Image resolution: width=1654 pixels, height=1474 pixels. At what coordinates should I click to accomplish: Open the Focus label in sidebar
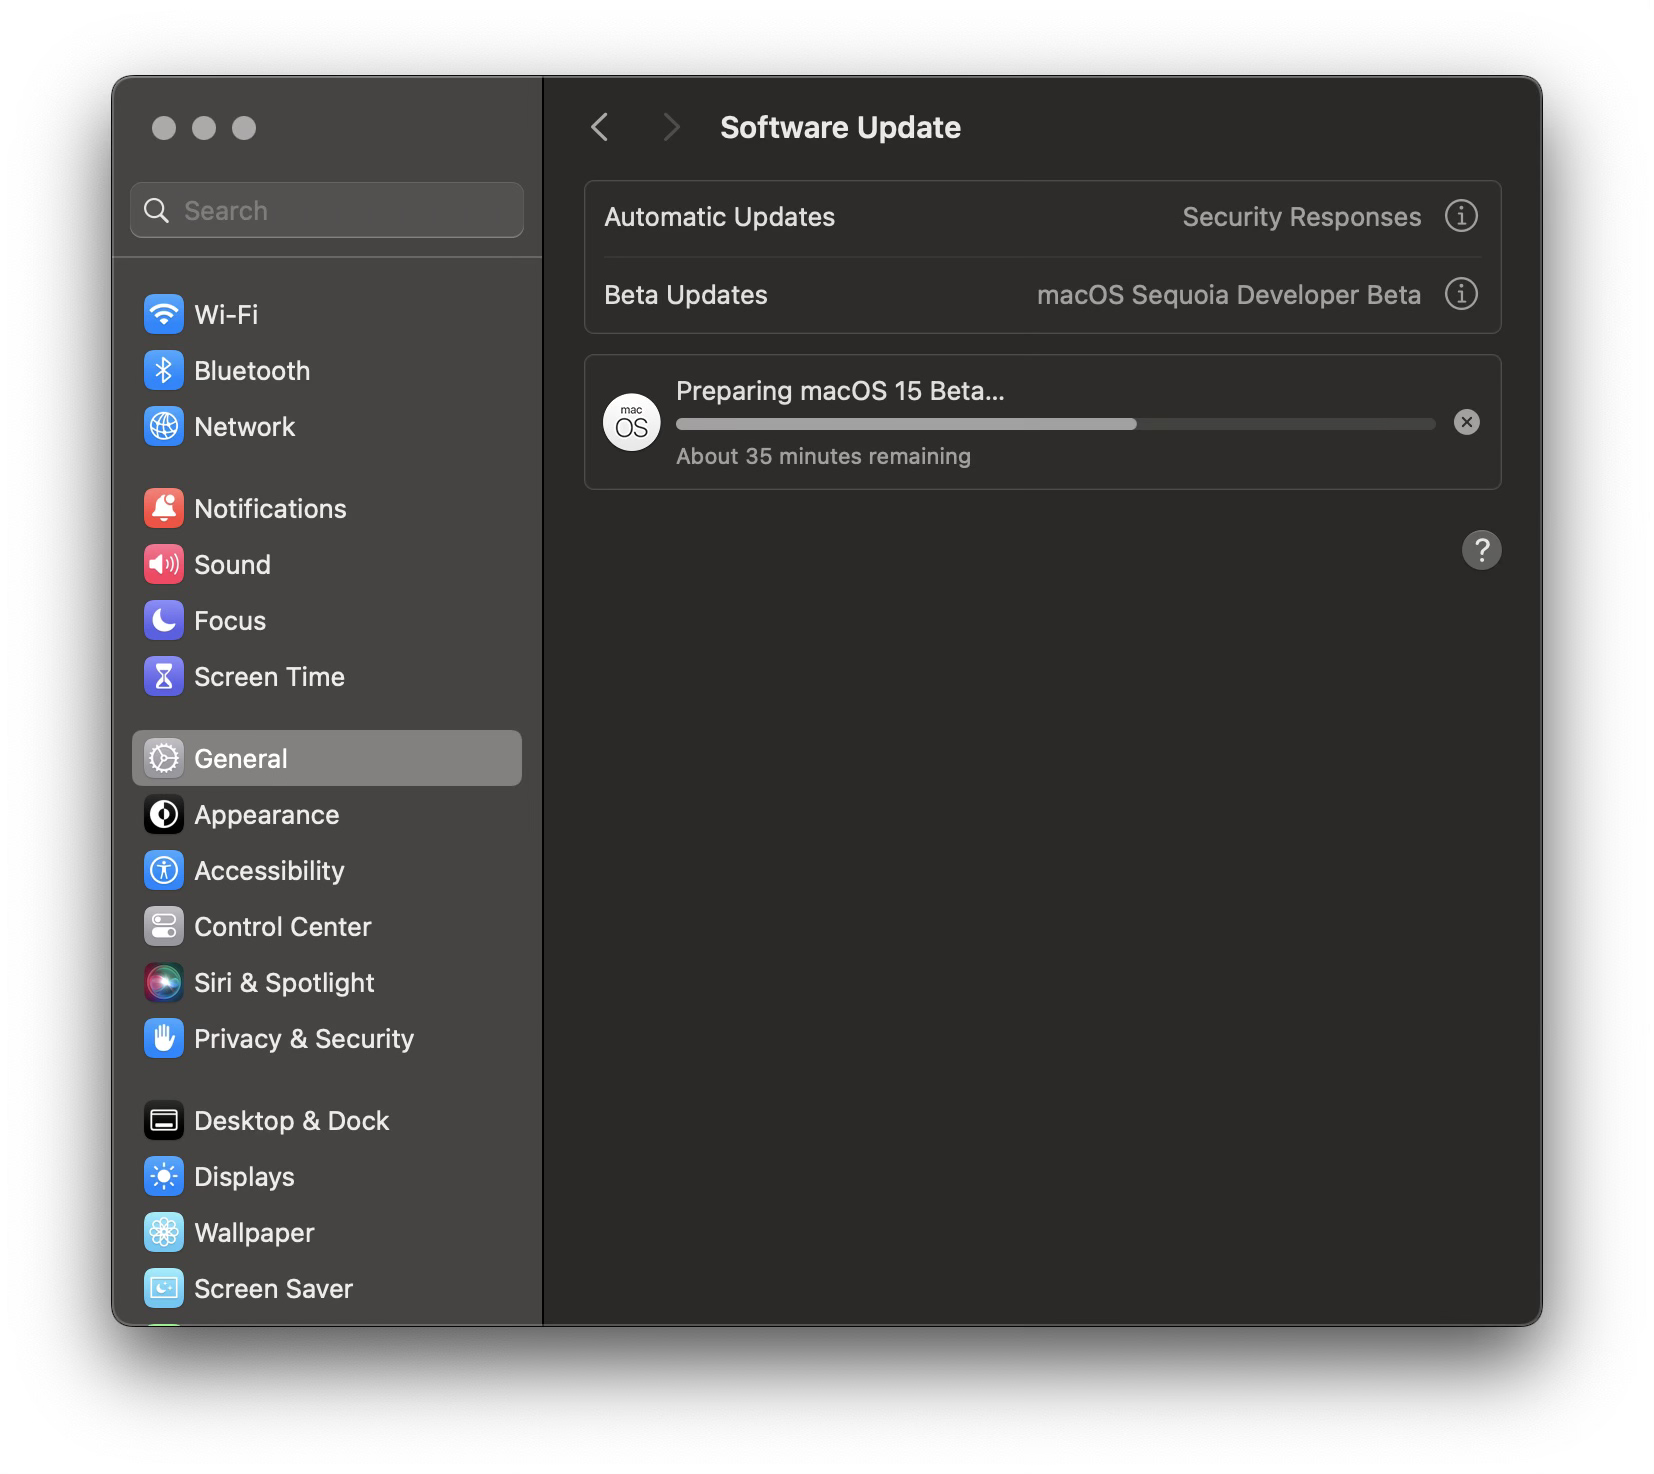(230, 621)
